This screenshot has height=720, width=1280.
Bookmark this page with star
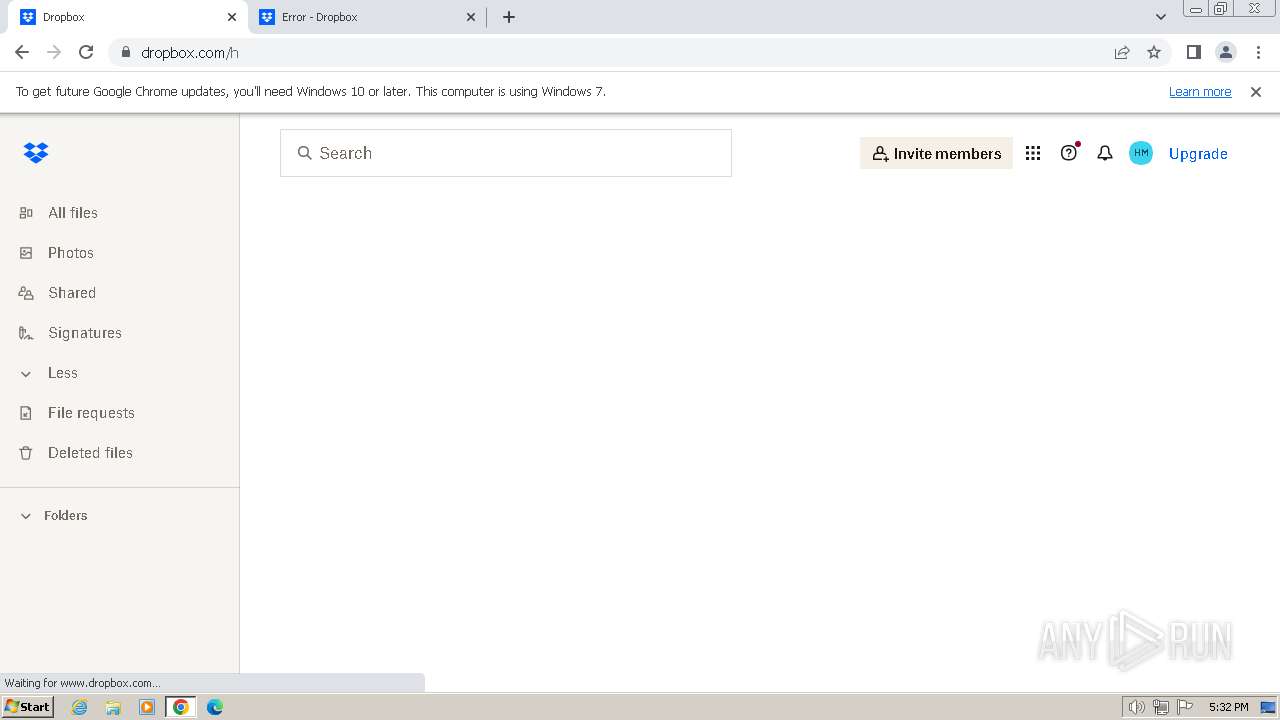pyautogui.click(x=1154, y=52)
